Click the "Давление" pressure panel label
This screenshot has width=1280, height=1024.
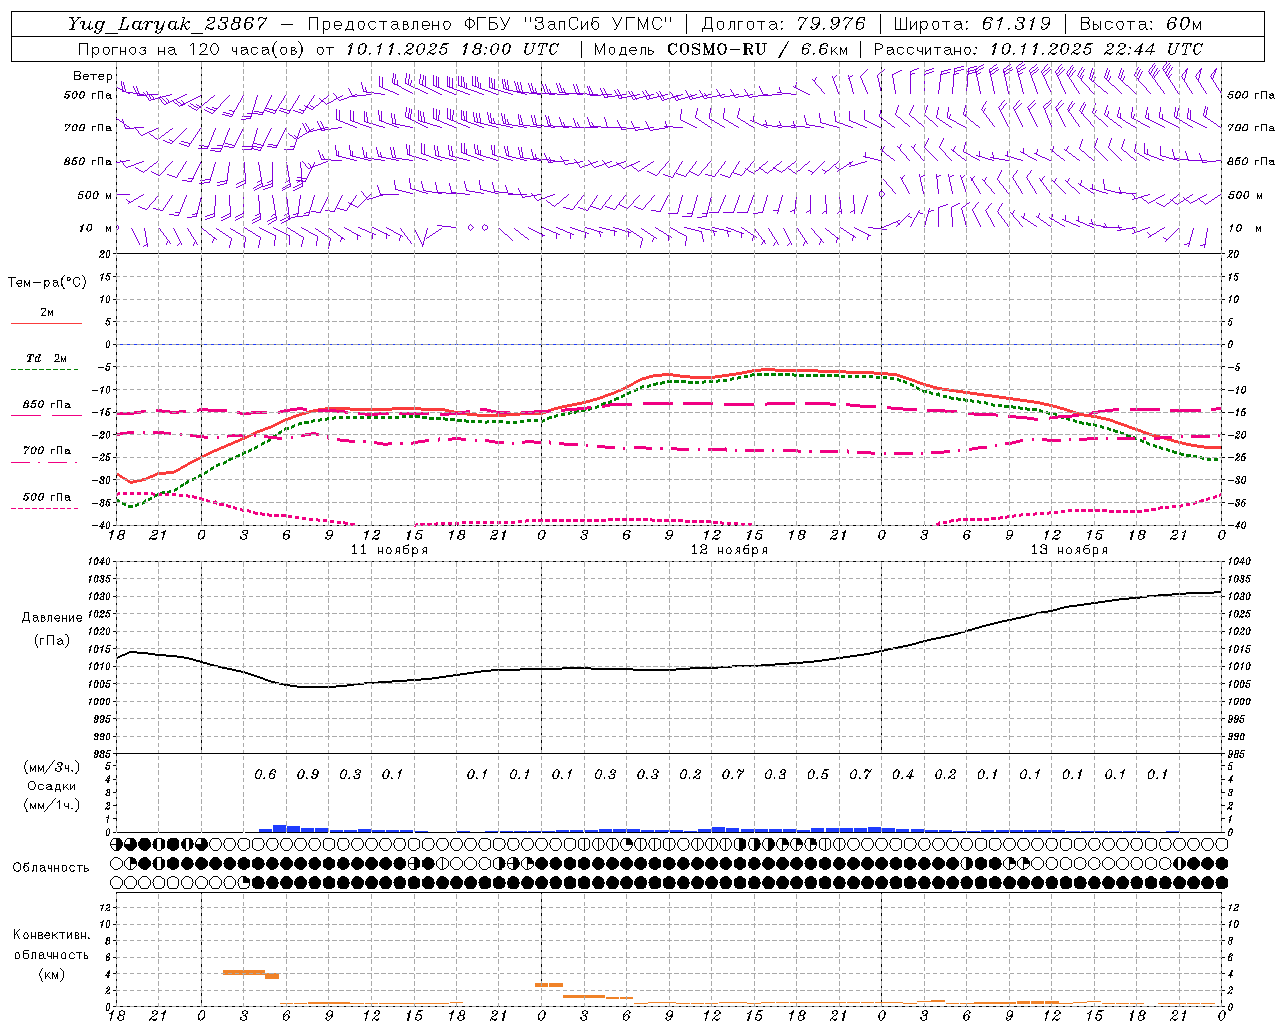(52, 618)
